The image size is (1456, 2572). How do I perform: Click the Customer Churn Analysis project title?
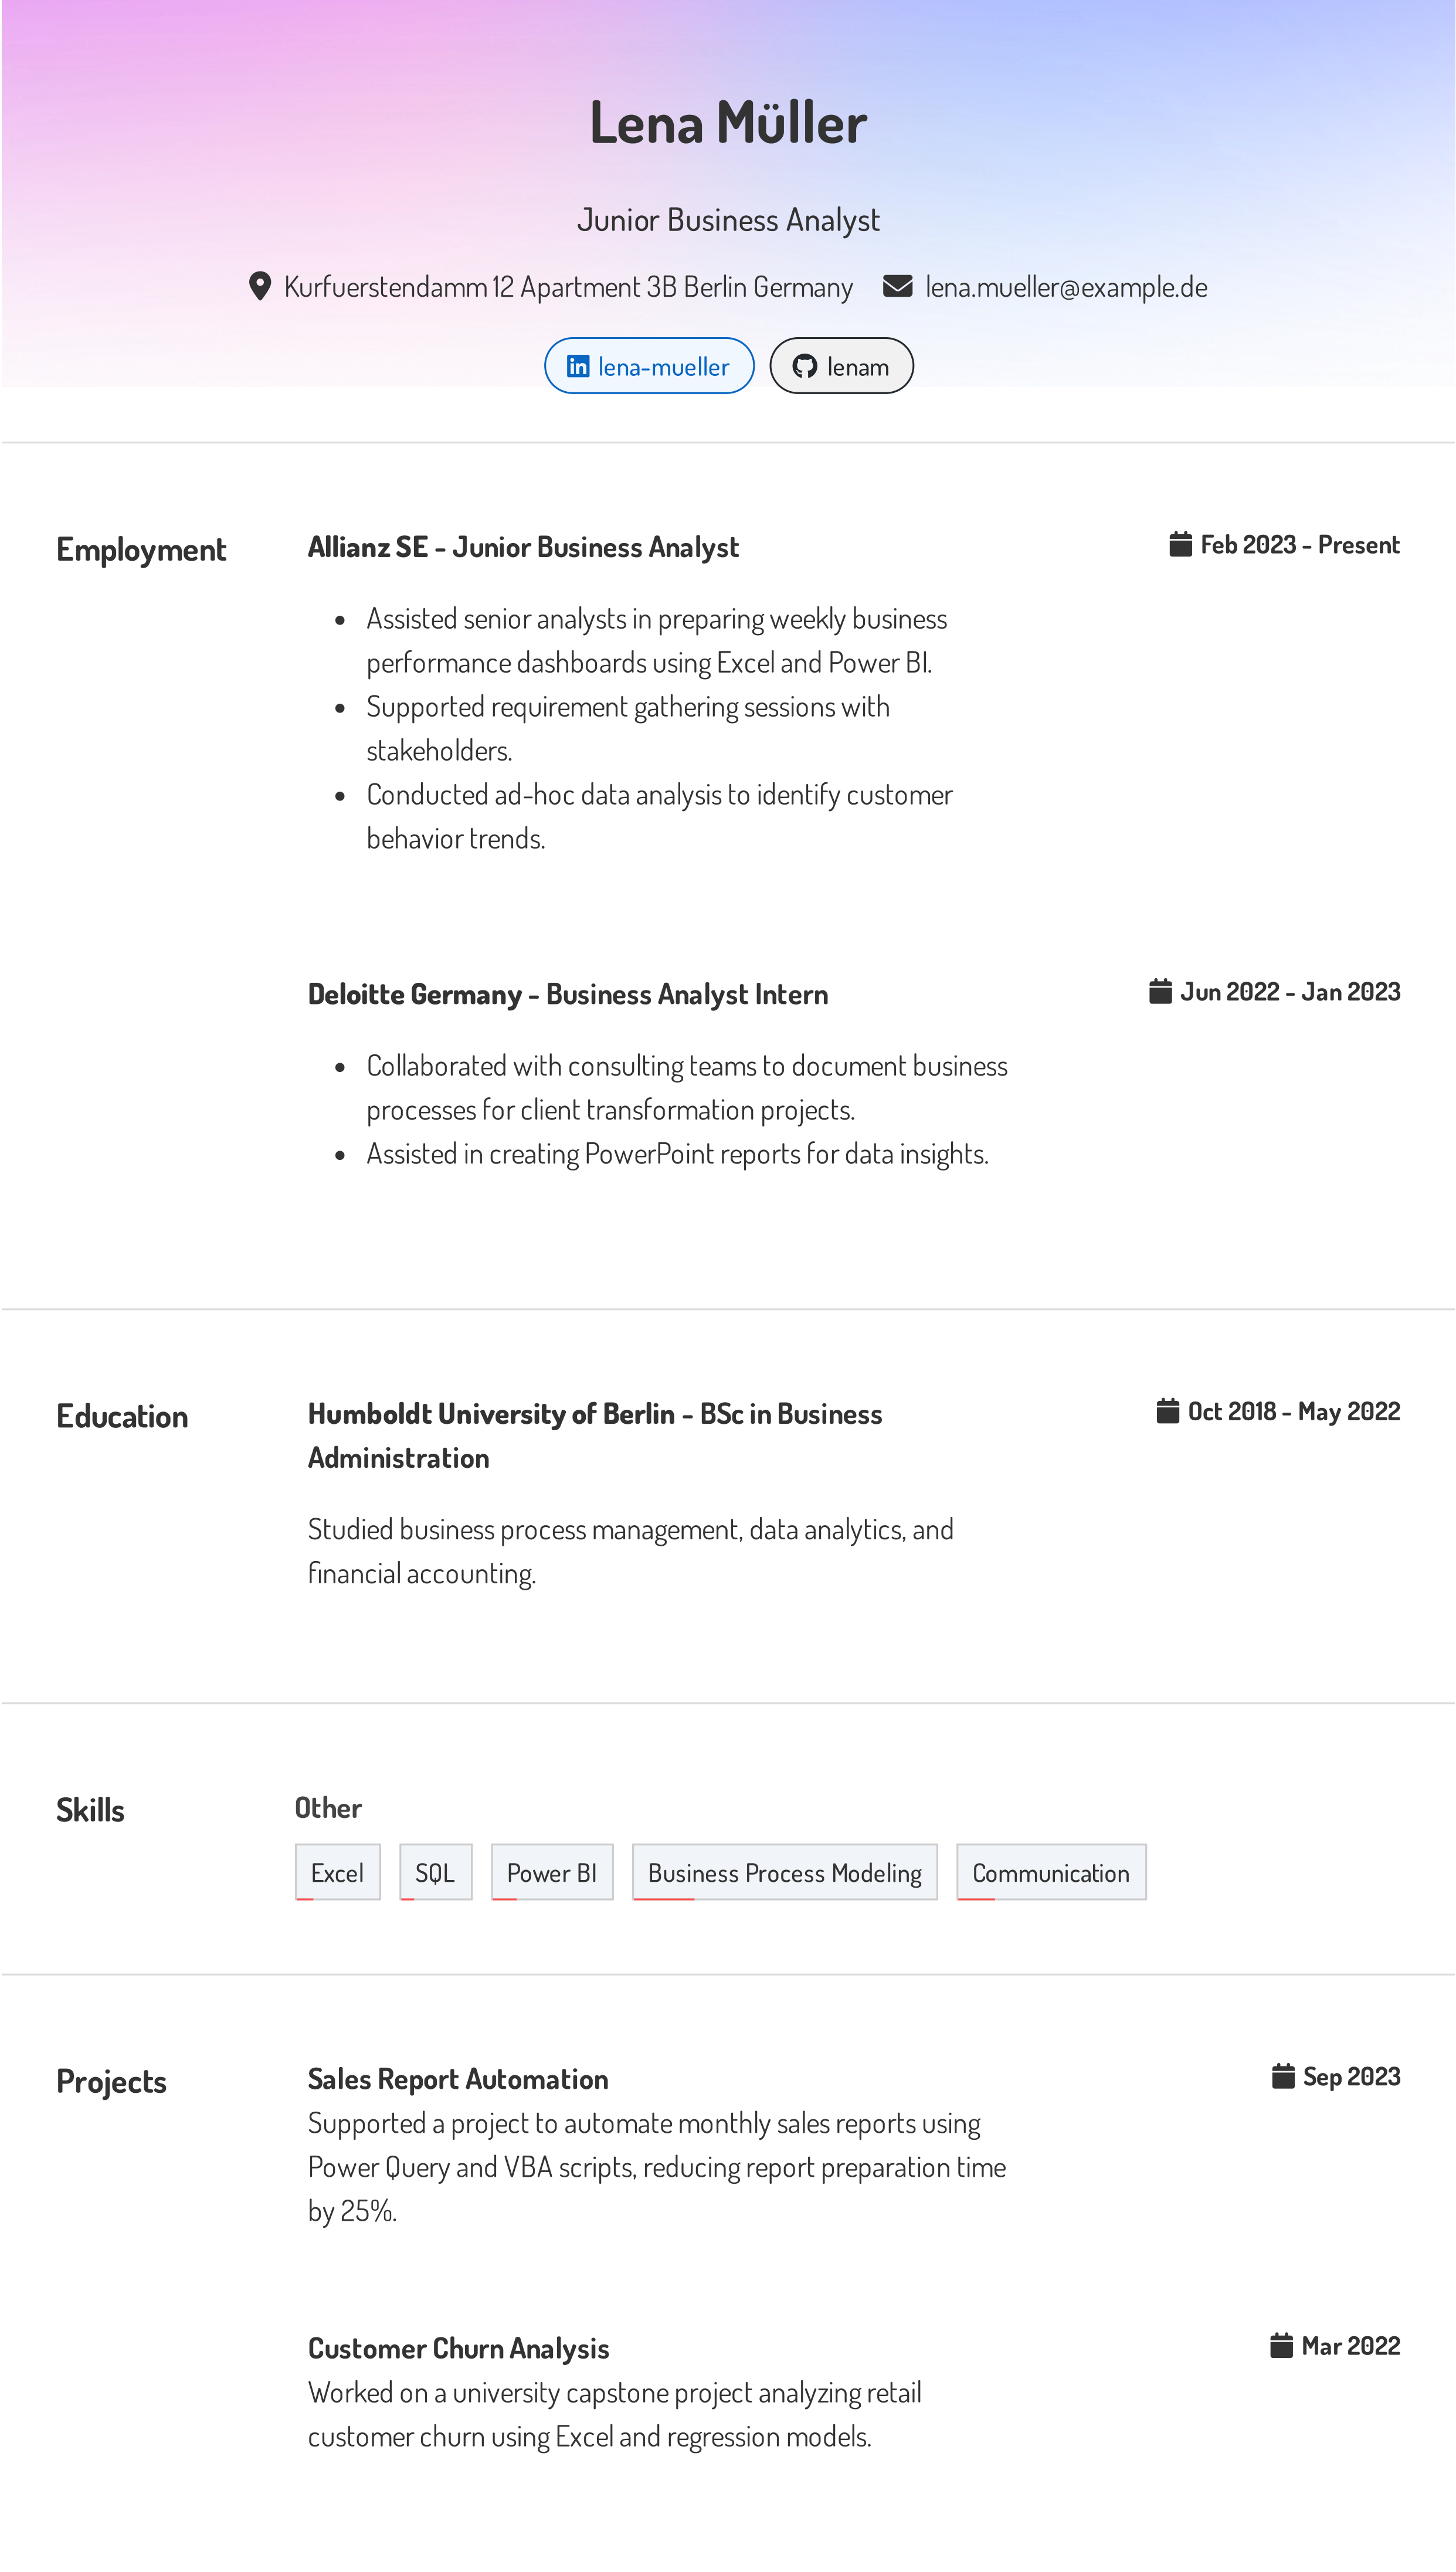click(458, 2348)
